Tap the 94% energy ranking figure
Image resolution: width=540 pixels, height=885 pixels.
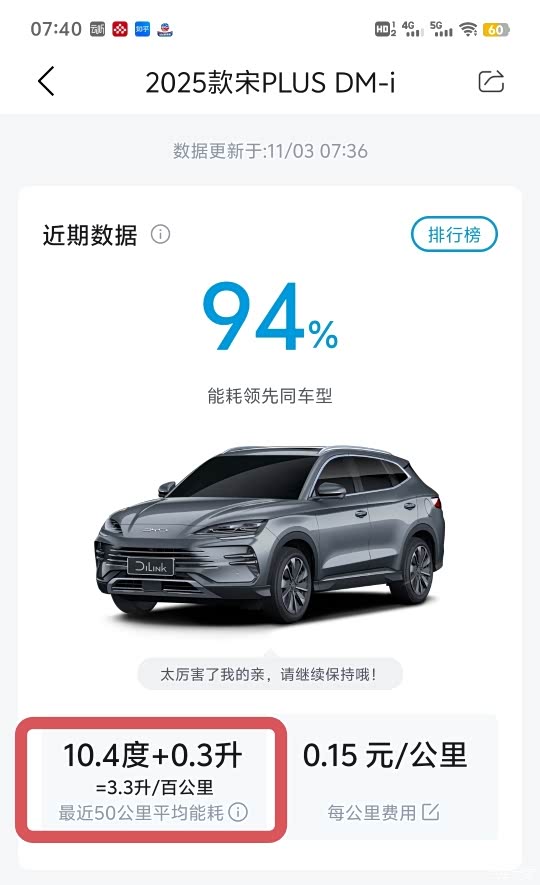270,317
